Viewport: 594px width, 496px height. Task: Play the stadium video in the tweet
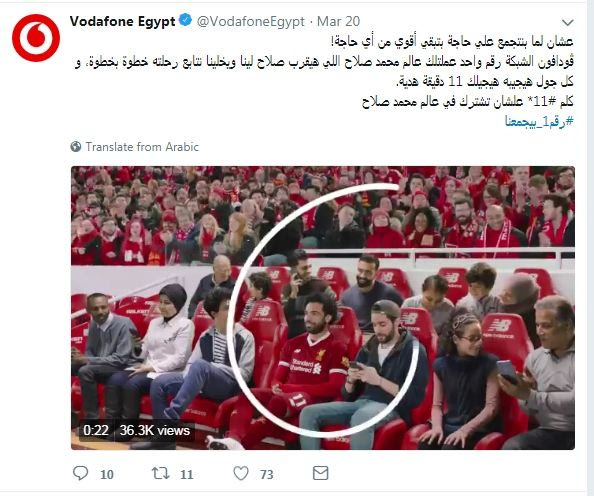[323, 308]
